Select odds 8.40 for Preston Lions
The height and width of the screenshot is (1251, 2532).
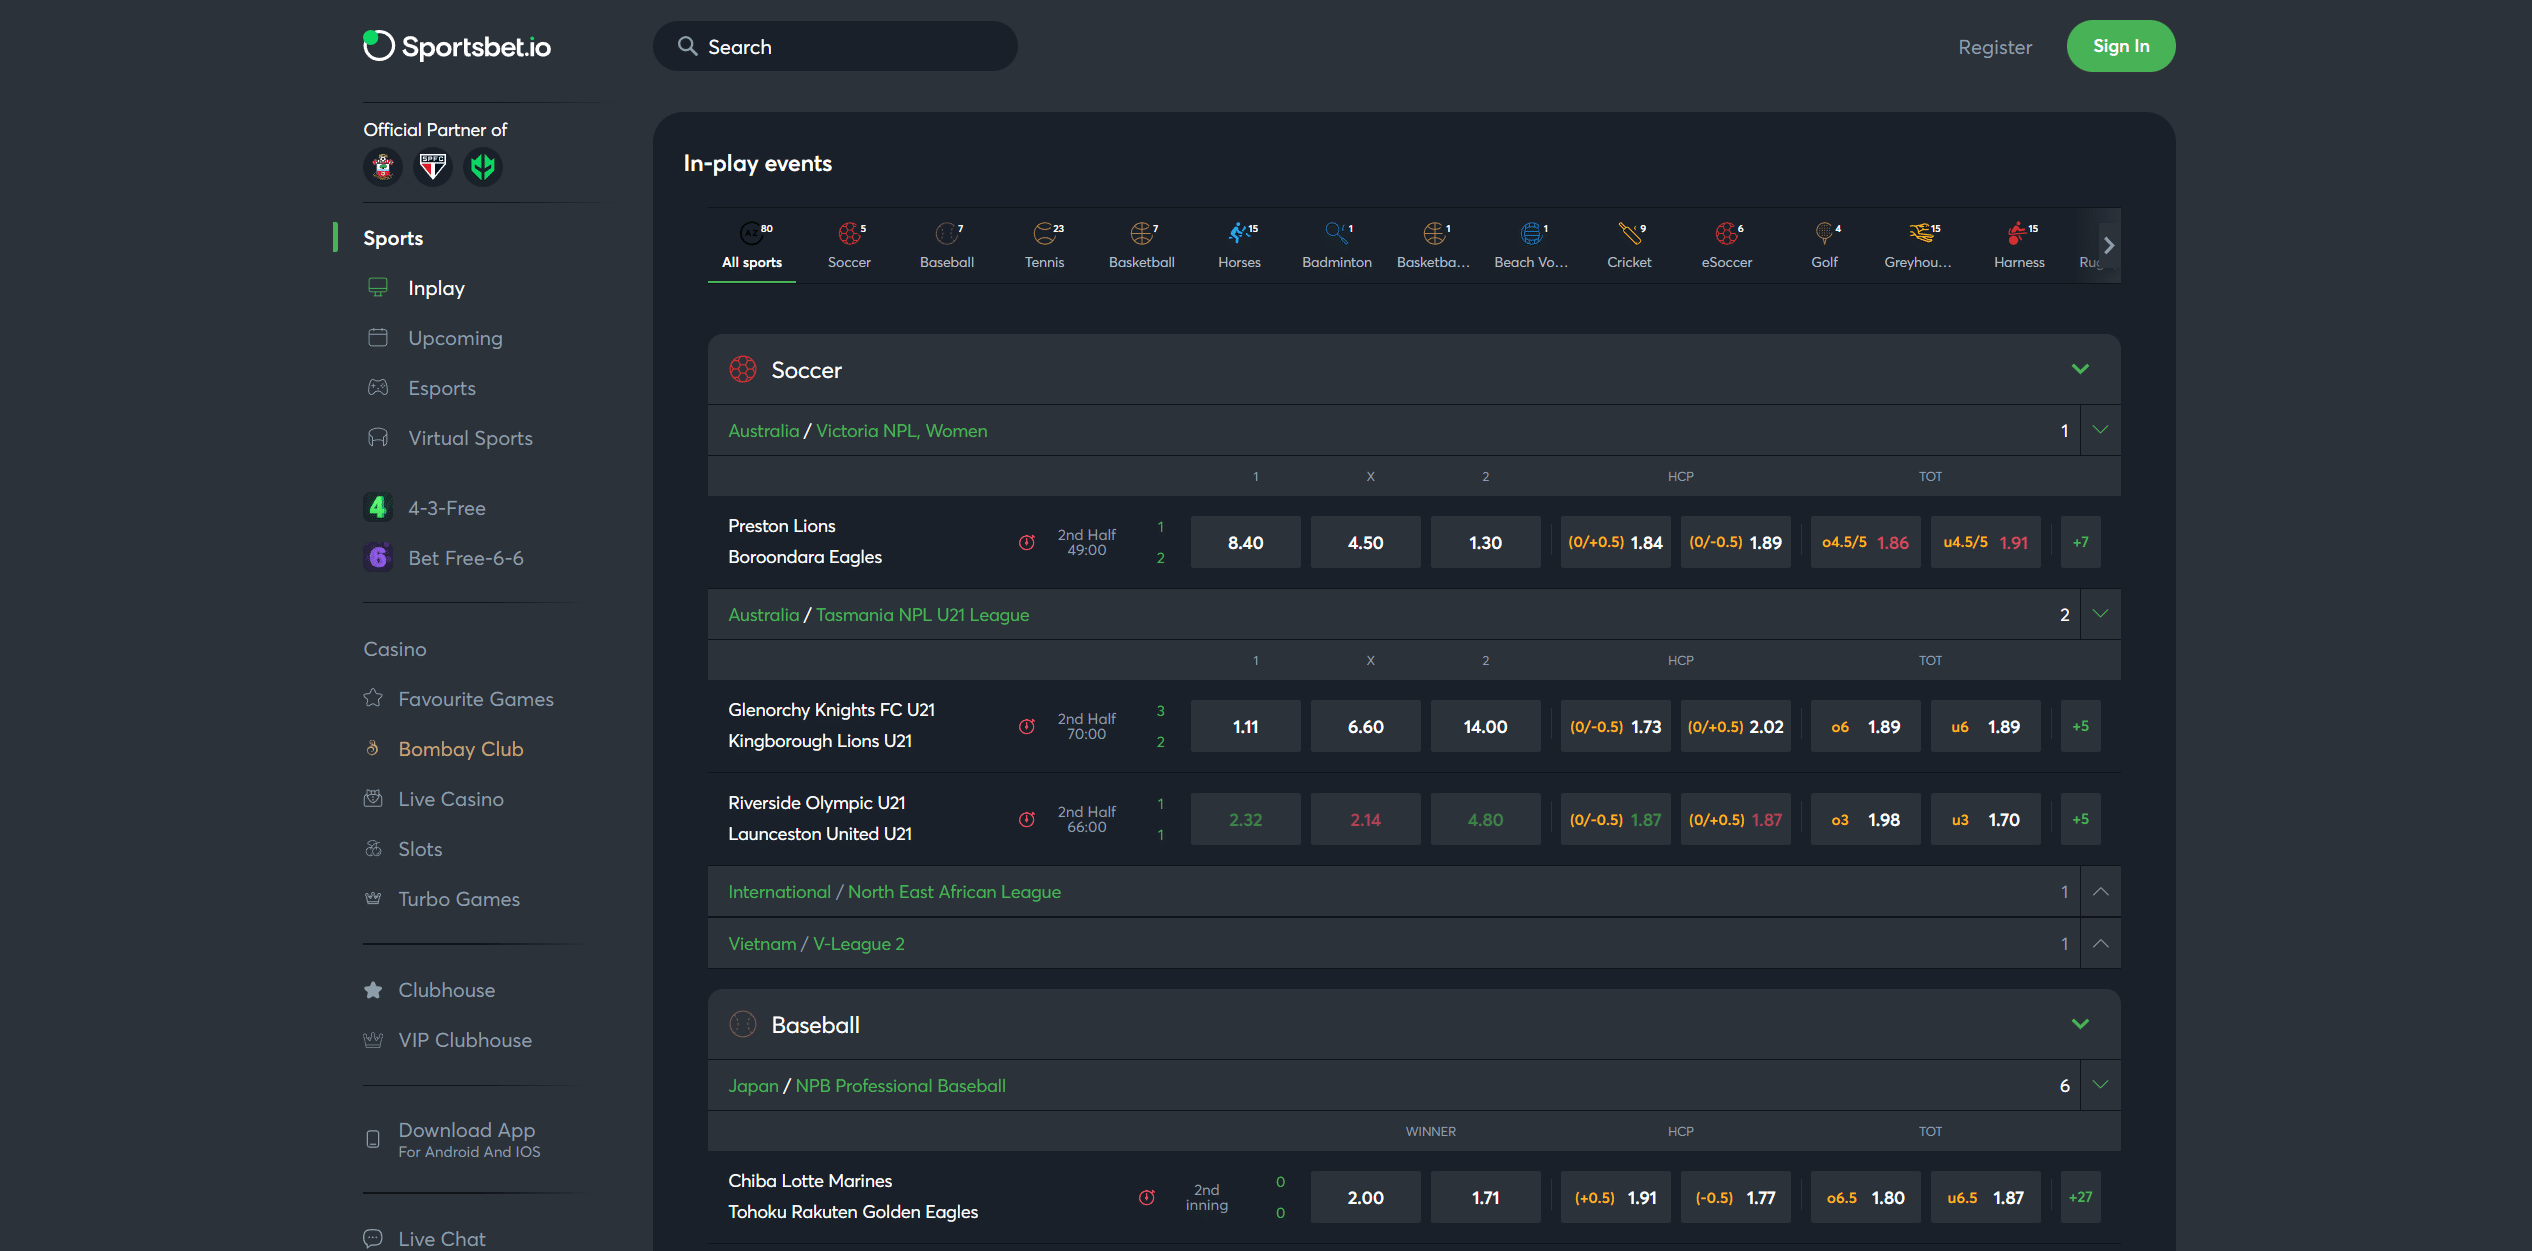[1245, 543]
